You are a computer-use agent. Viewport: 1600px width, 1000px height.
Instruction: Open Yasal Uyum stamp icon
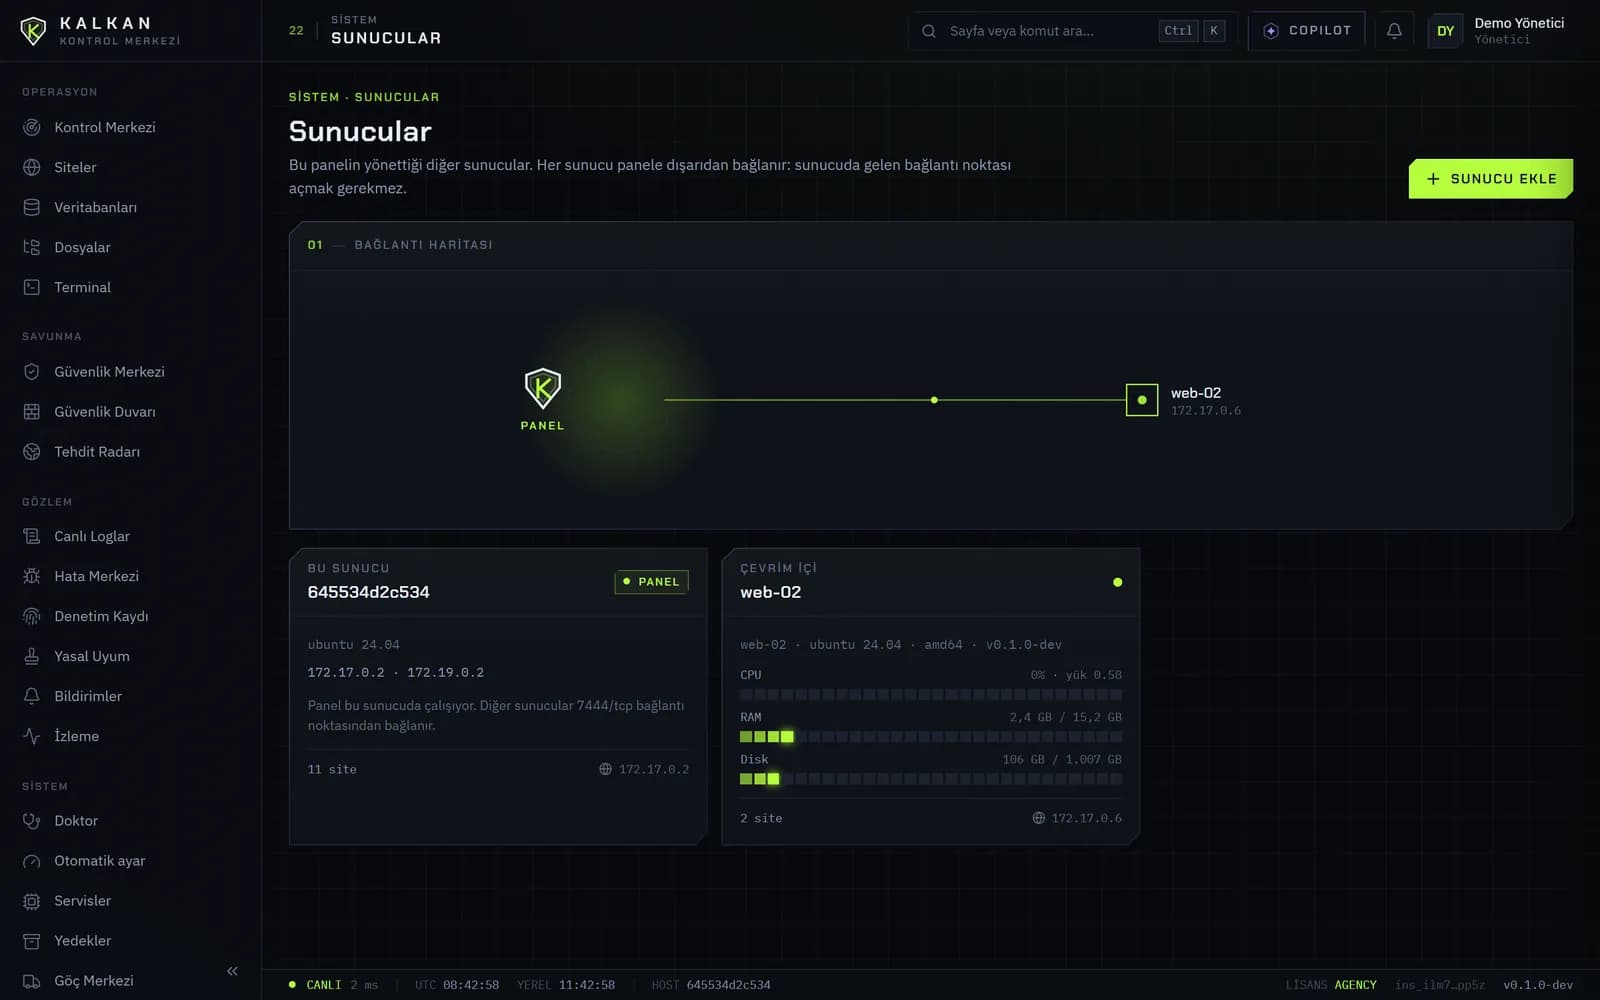pos(32,656)
